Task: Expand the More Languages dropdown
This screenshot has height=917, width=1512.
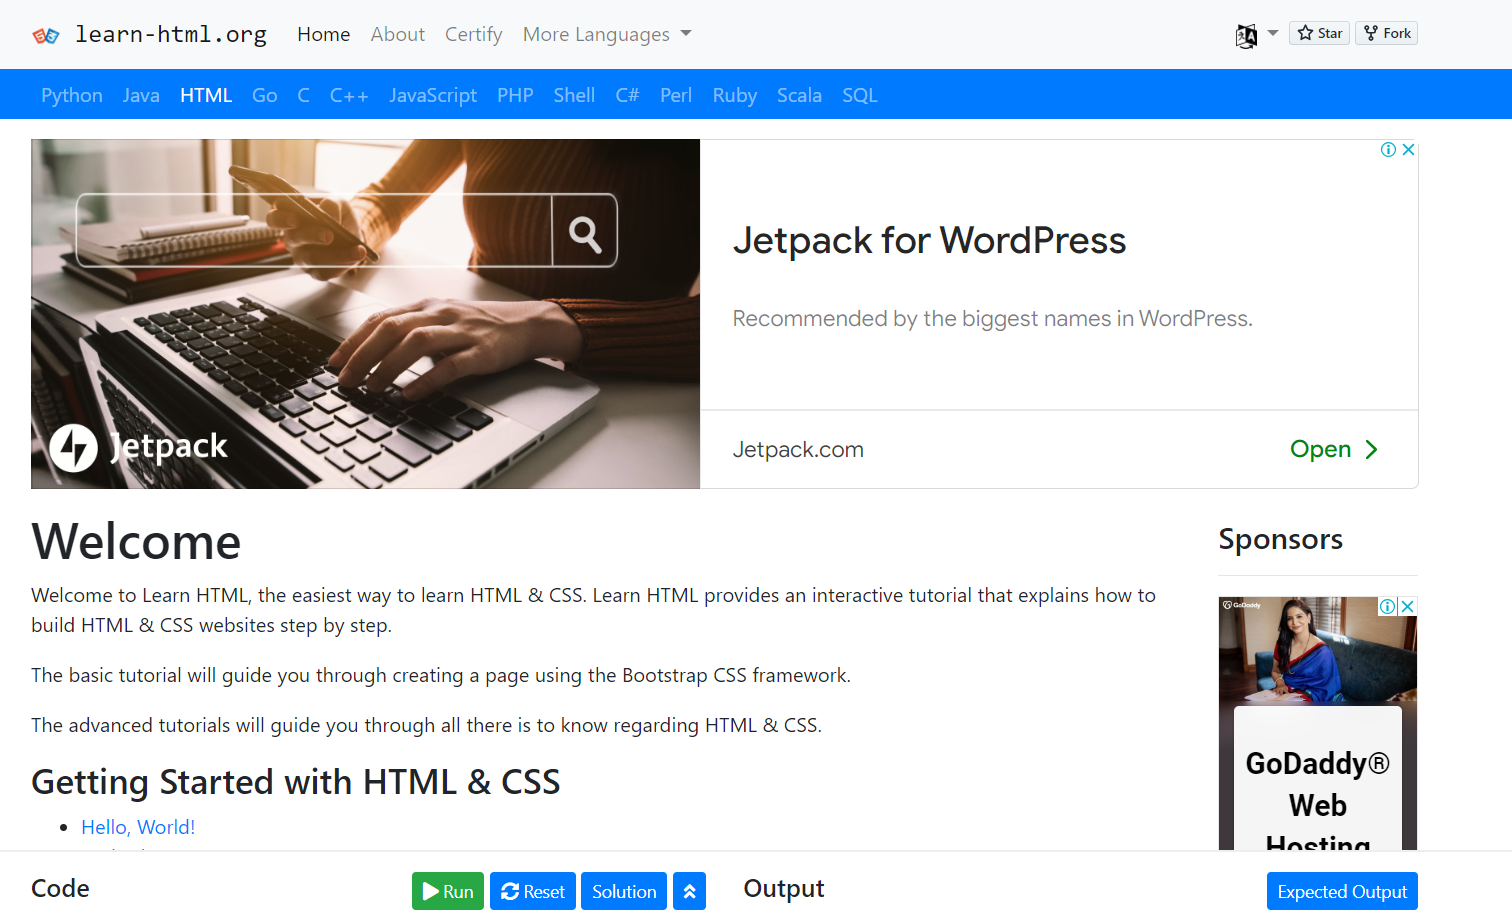Action: (607, 34)
